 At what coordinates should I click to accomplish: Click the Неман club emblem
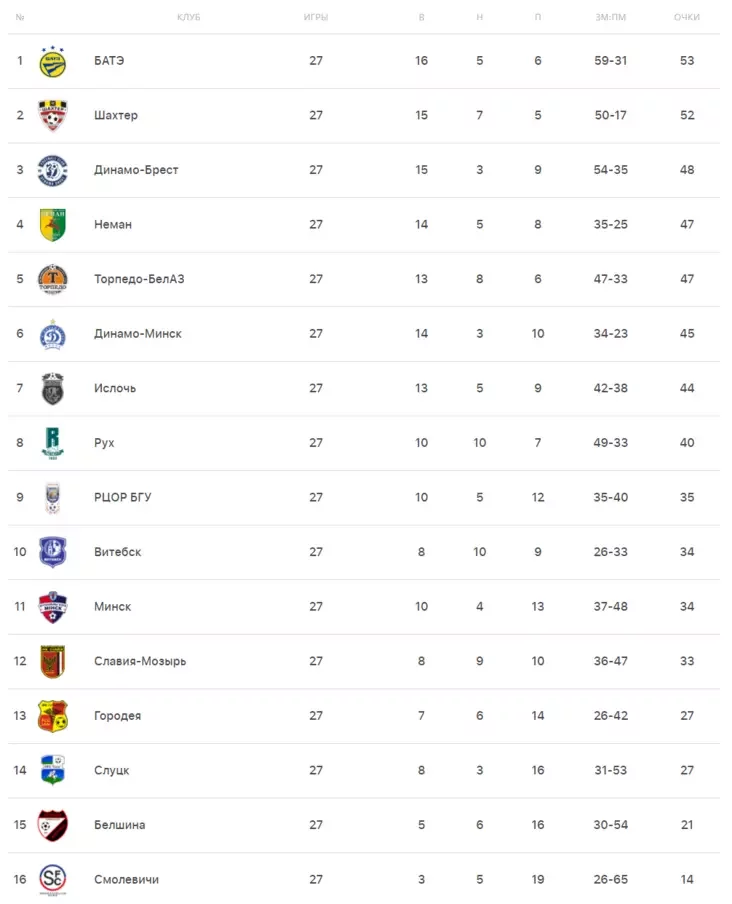click(52, 225)
